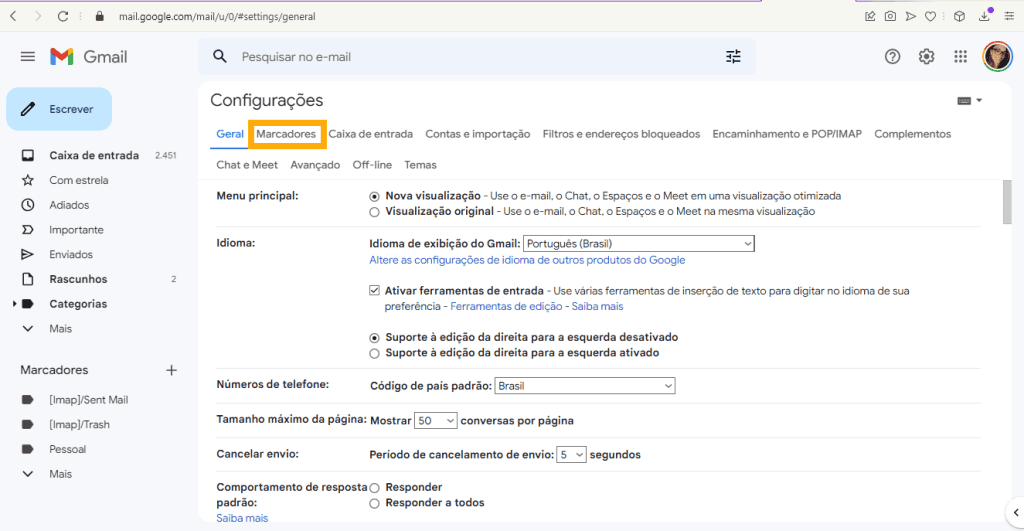Open conversations per page dropdown
This screenshot has width=1024, height=531.
(436, 421)
